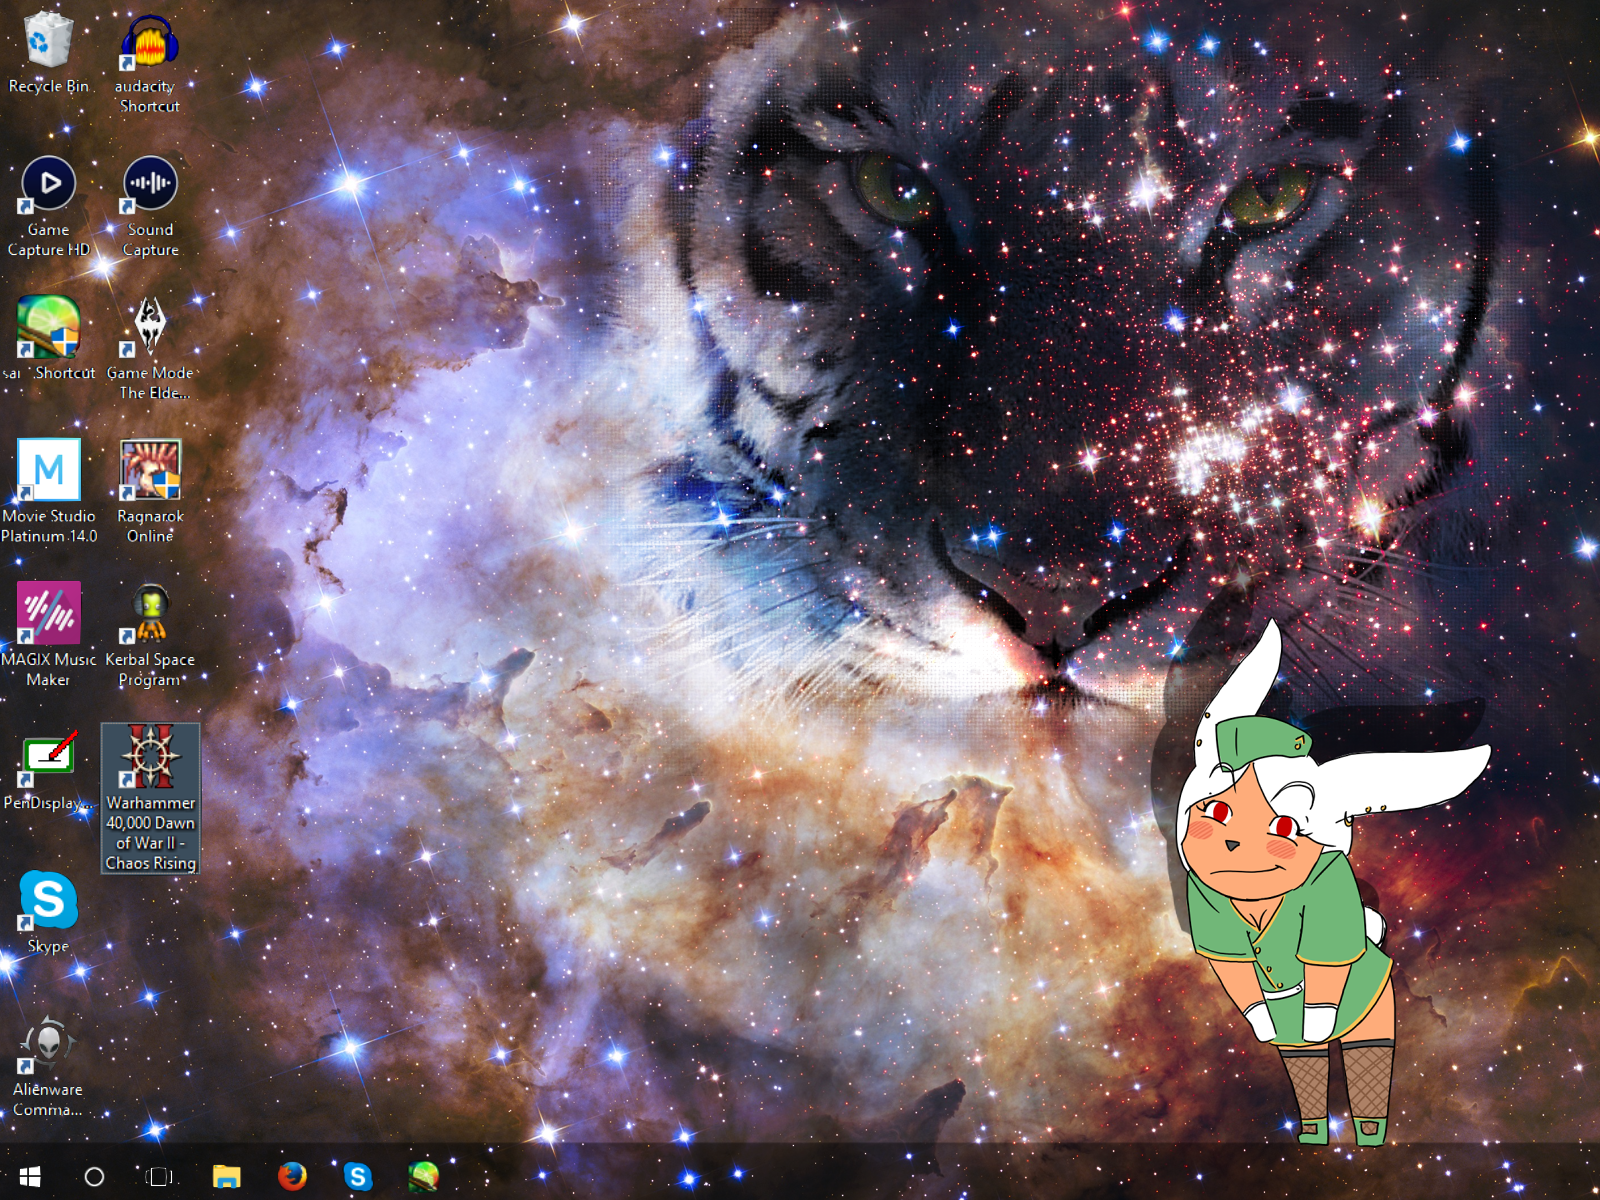Click the MAGIX Music Maker icon
Image resolution: width=1600 pixels, height=1200 pixels.
coord(48,613)
